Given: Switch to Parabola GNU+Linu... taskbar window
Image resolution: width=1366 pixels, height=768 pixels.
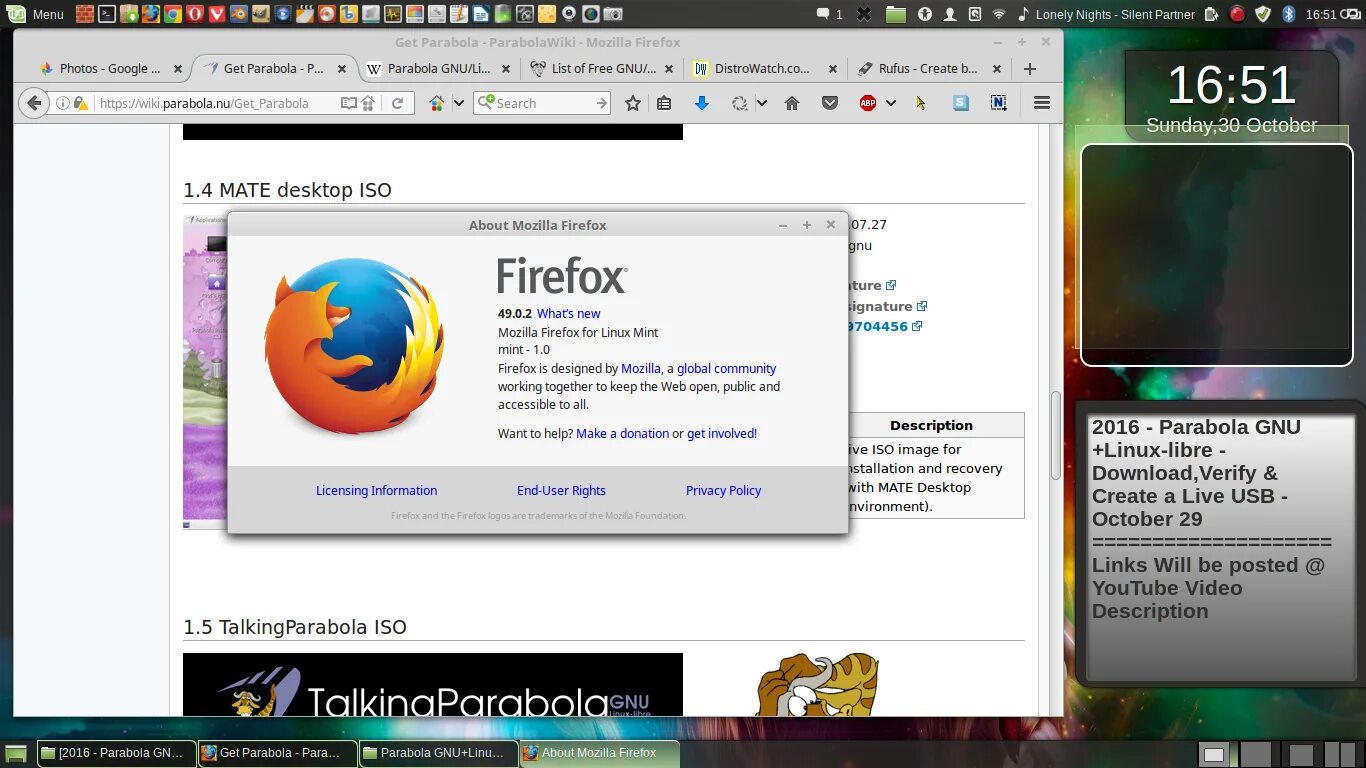Looking at the screenshot, I should 439,753.
